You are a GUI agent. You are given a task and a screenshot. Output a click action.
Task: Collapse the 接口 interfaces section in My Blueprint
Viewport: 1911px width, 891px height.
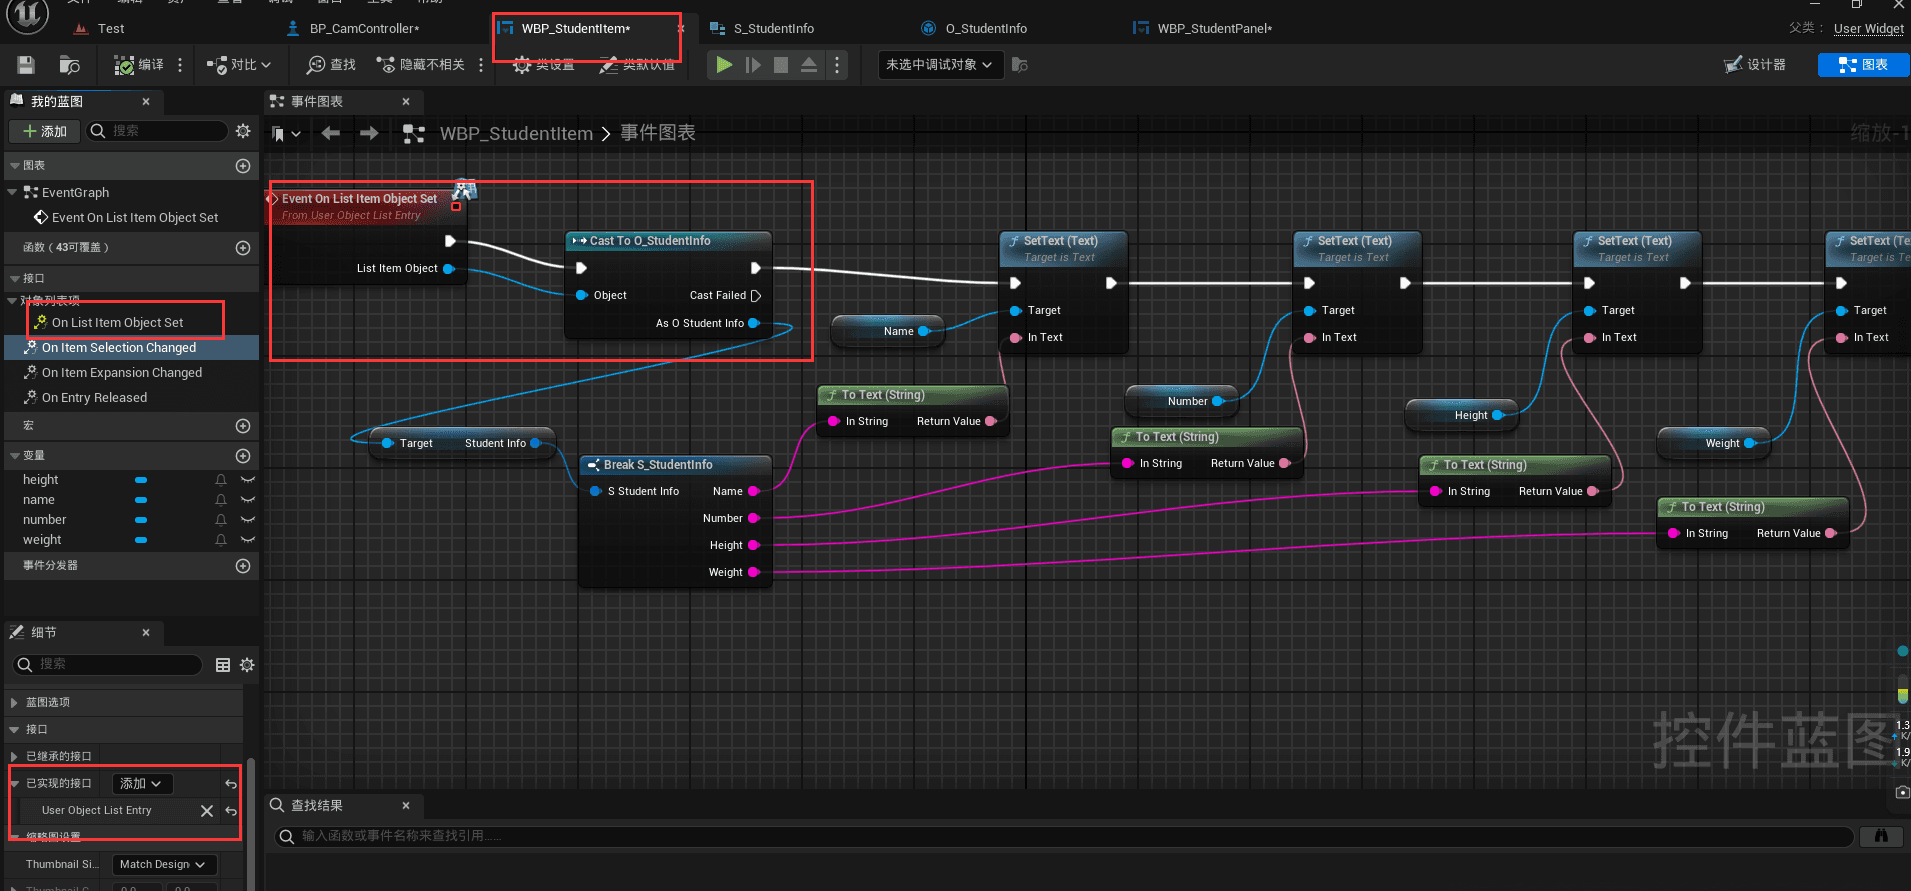click(x=14, y=279)
